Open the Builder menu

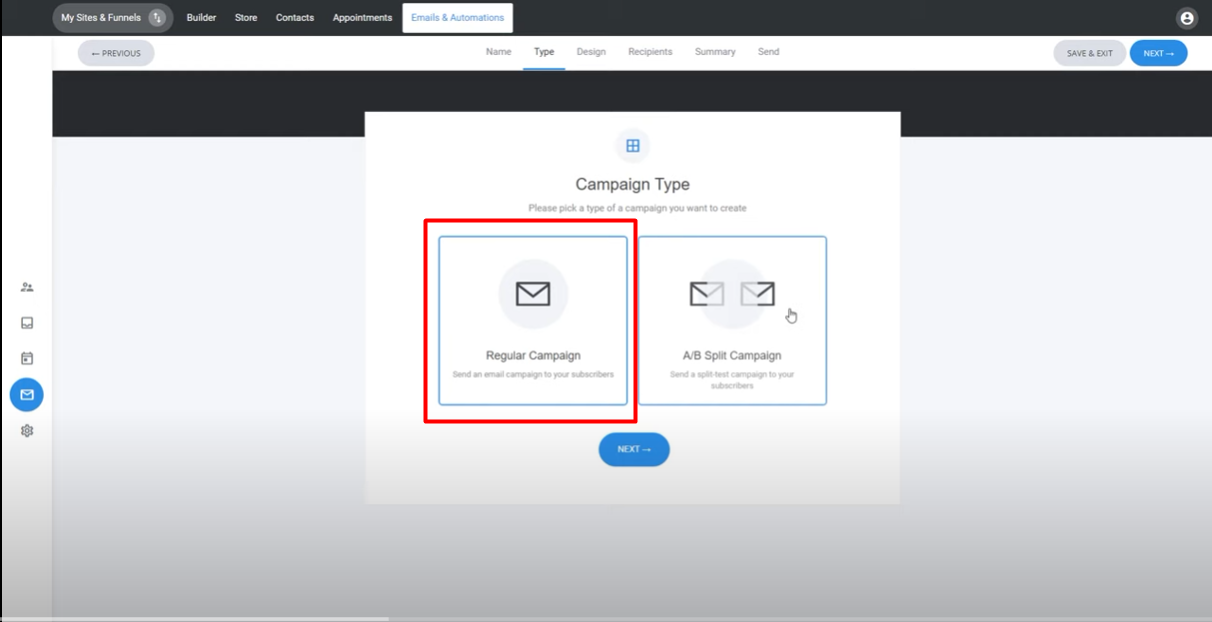click(201, 18)
